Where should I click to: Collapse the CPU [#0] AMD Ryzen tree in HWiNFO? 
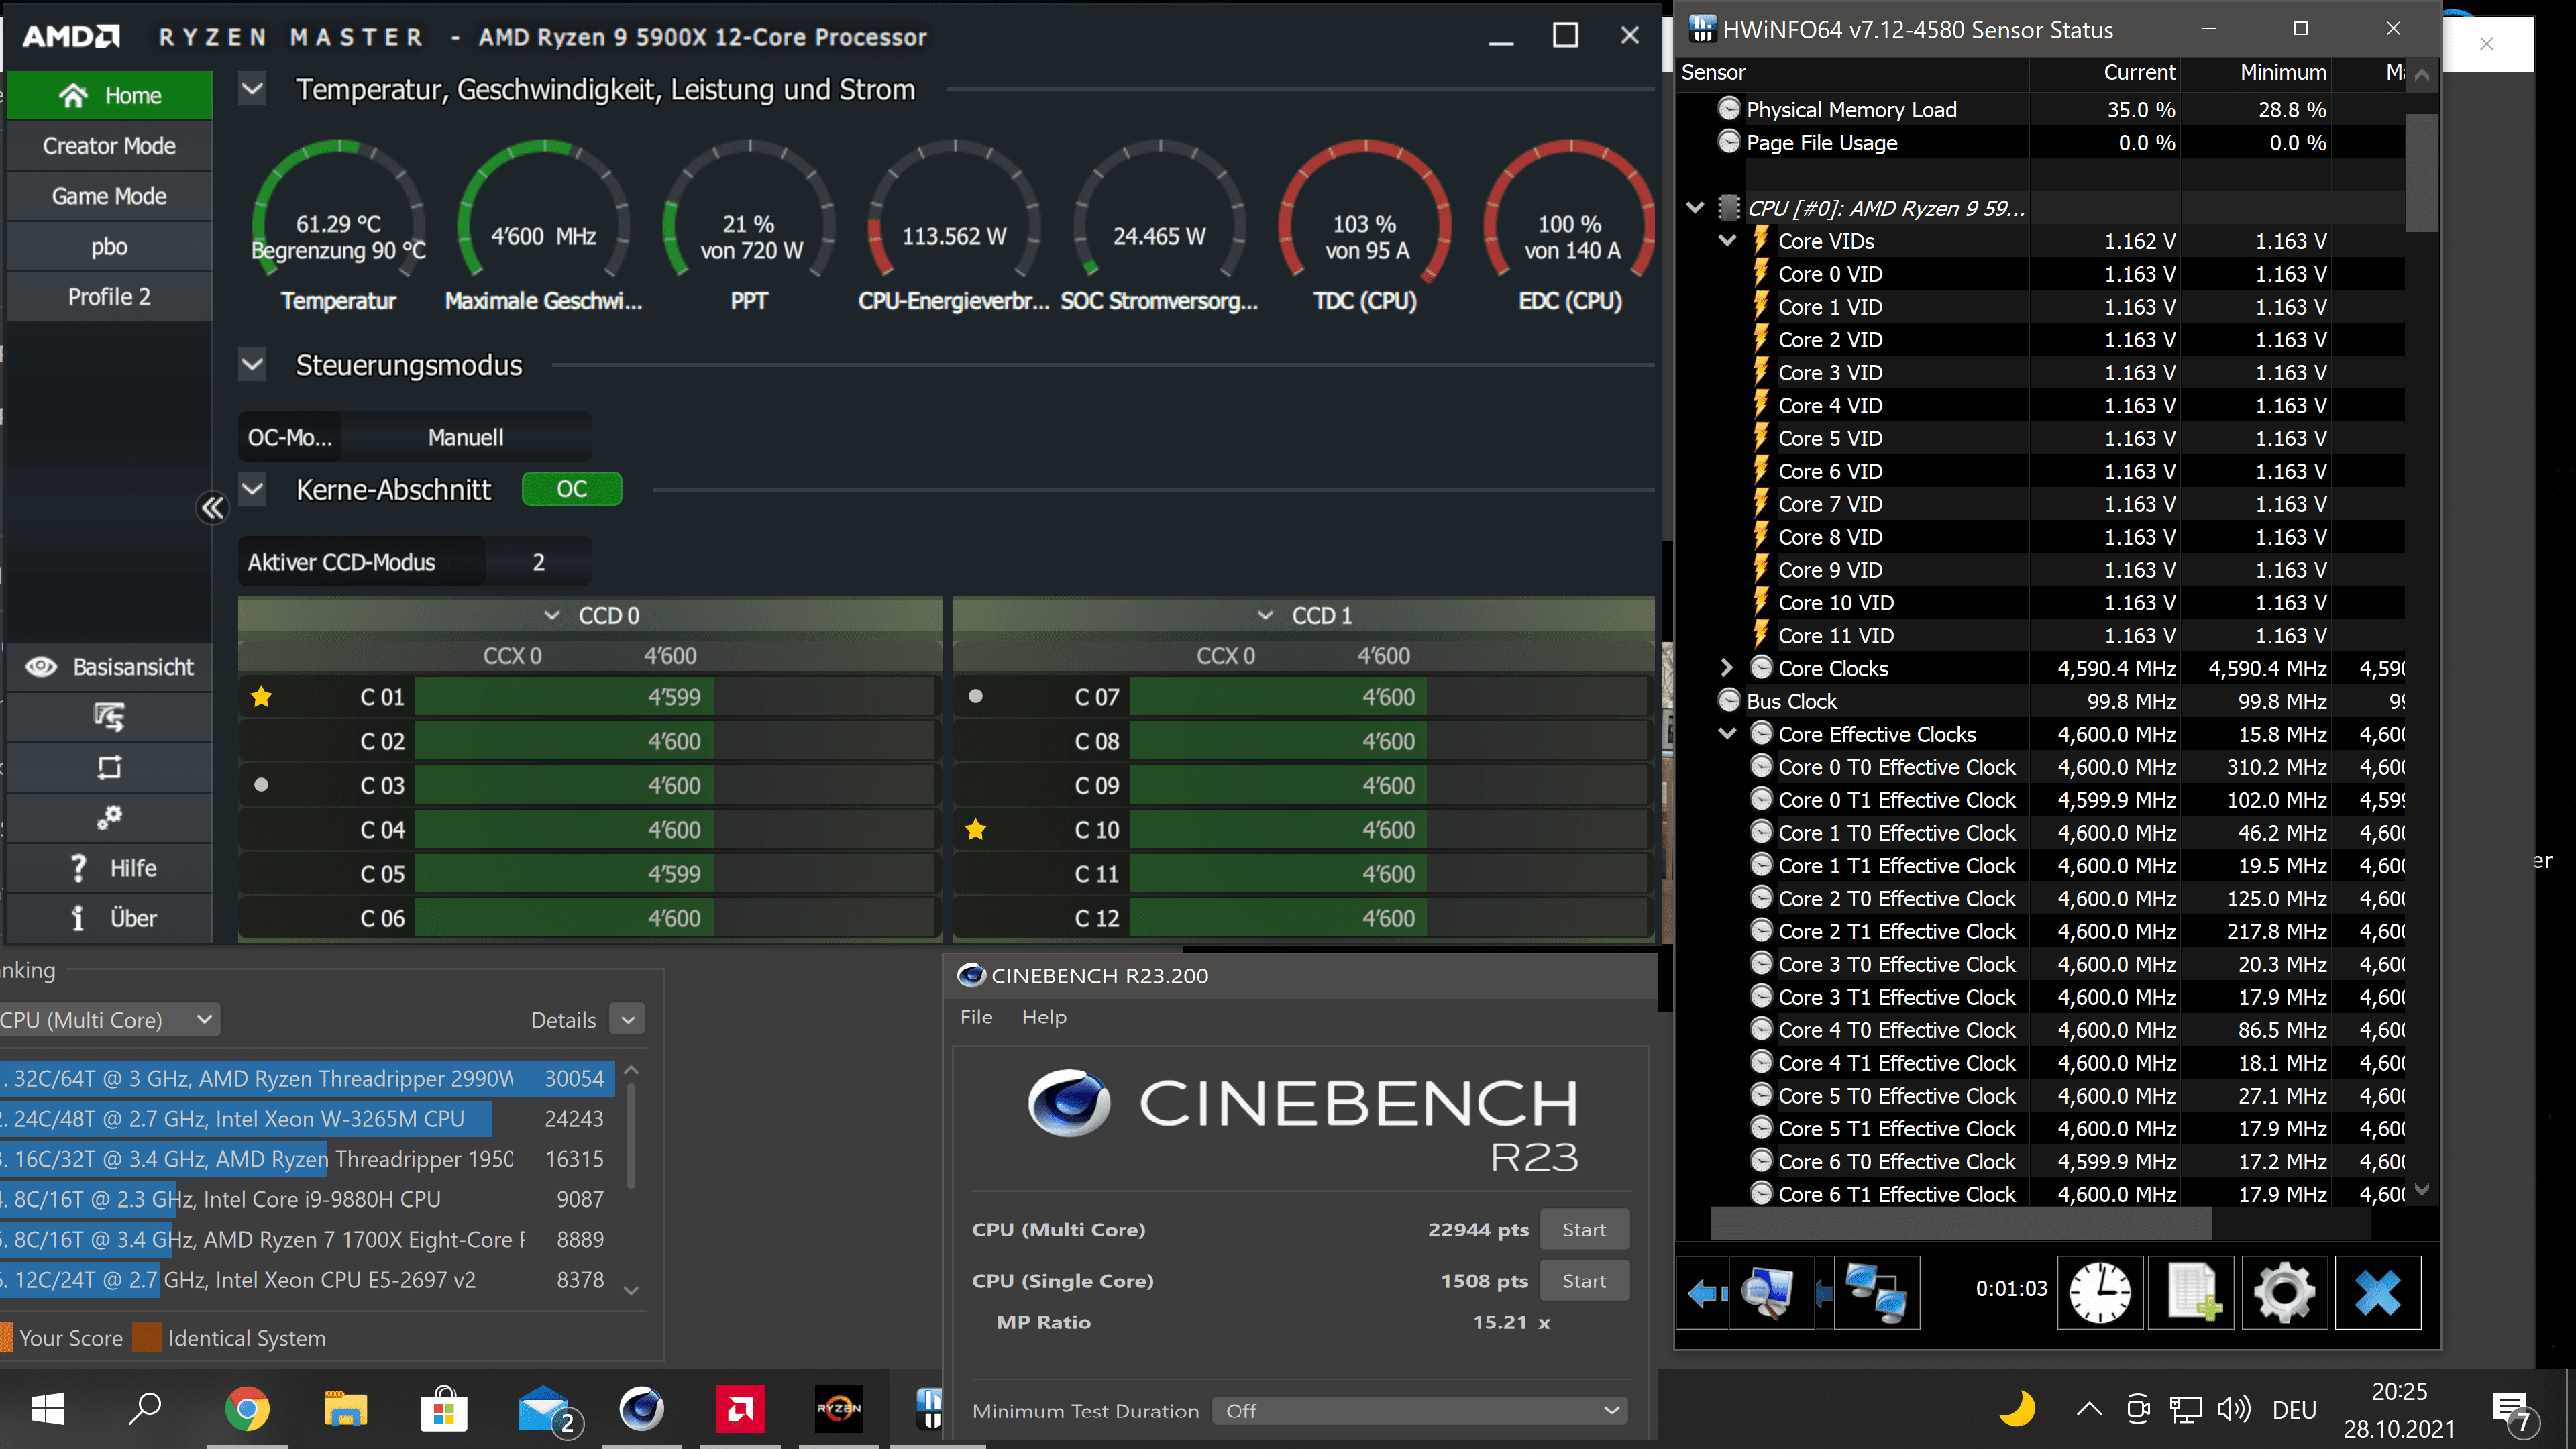tap(1694, 208)
